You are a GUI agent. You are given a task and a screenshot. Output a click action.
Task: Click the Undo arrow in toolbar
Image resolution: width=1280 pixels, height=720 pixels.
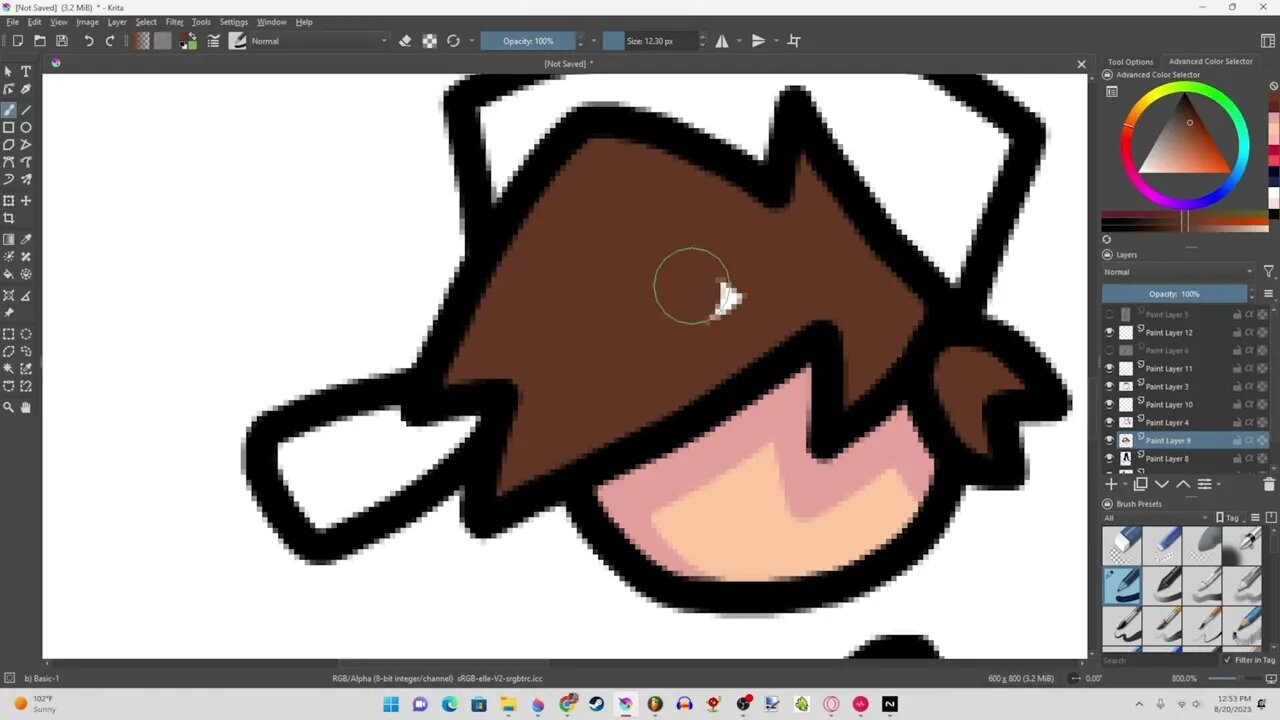(x=88, y=41)
